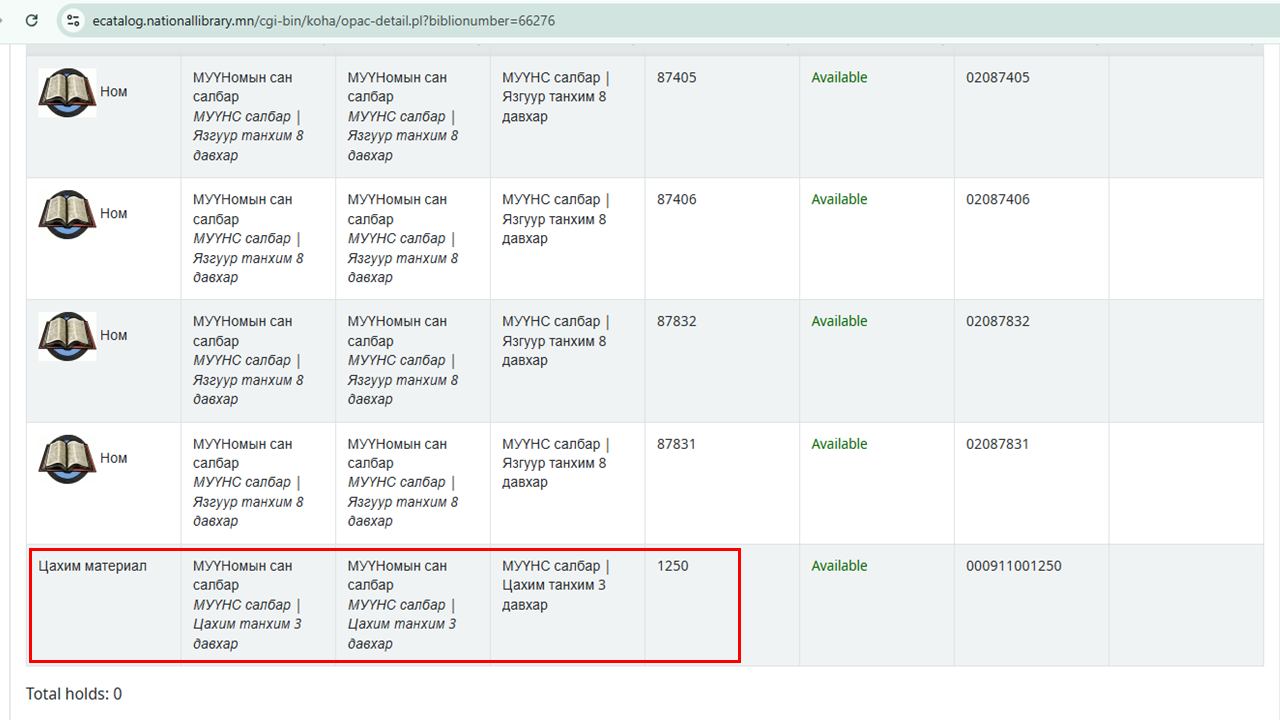Screen dimensions: 1280x720
Task: Open site information icon in address bar
Action: [x=73, y=20]
